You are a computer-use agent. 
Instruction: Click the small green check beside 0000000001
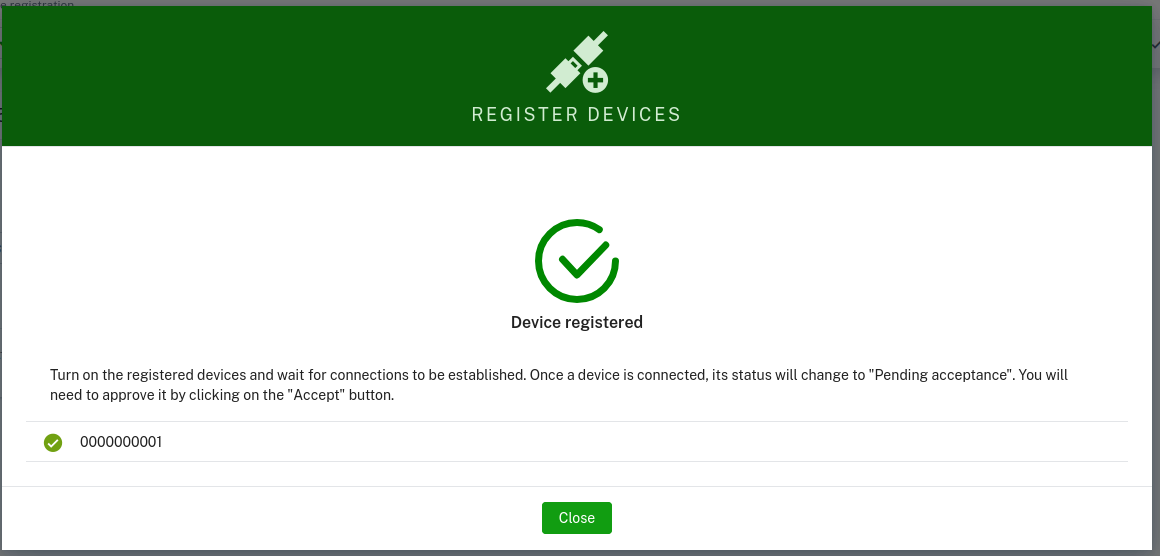[54, 442]
